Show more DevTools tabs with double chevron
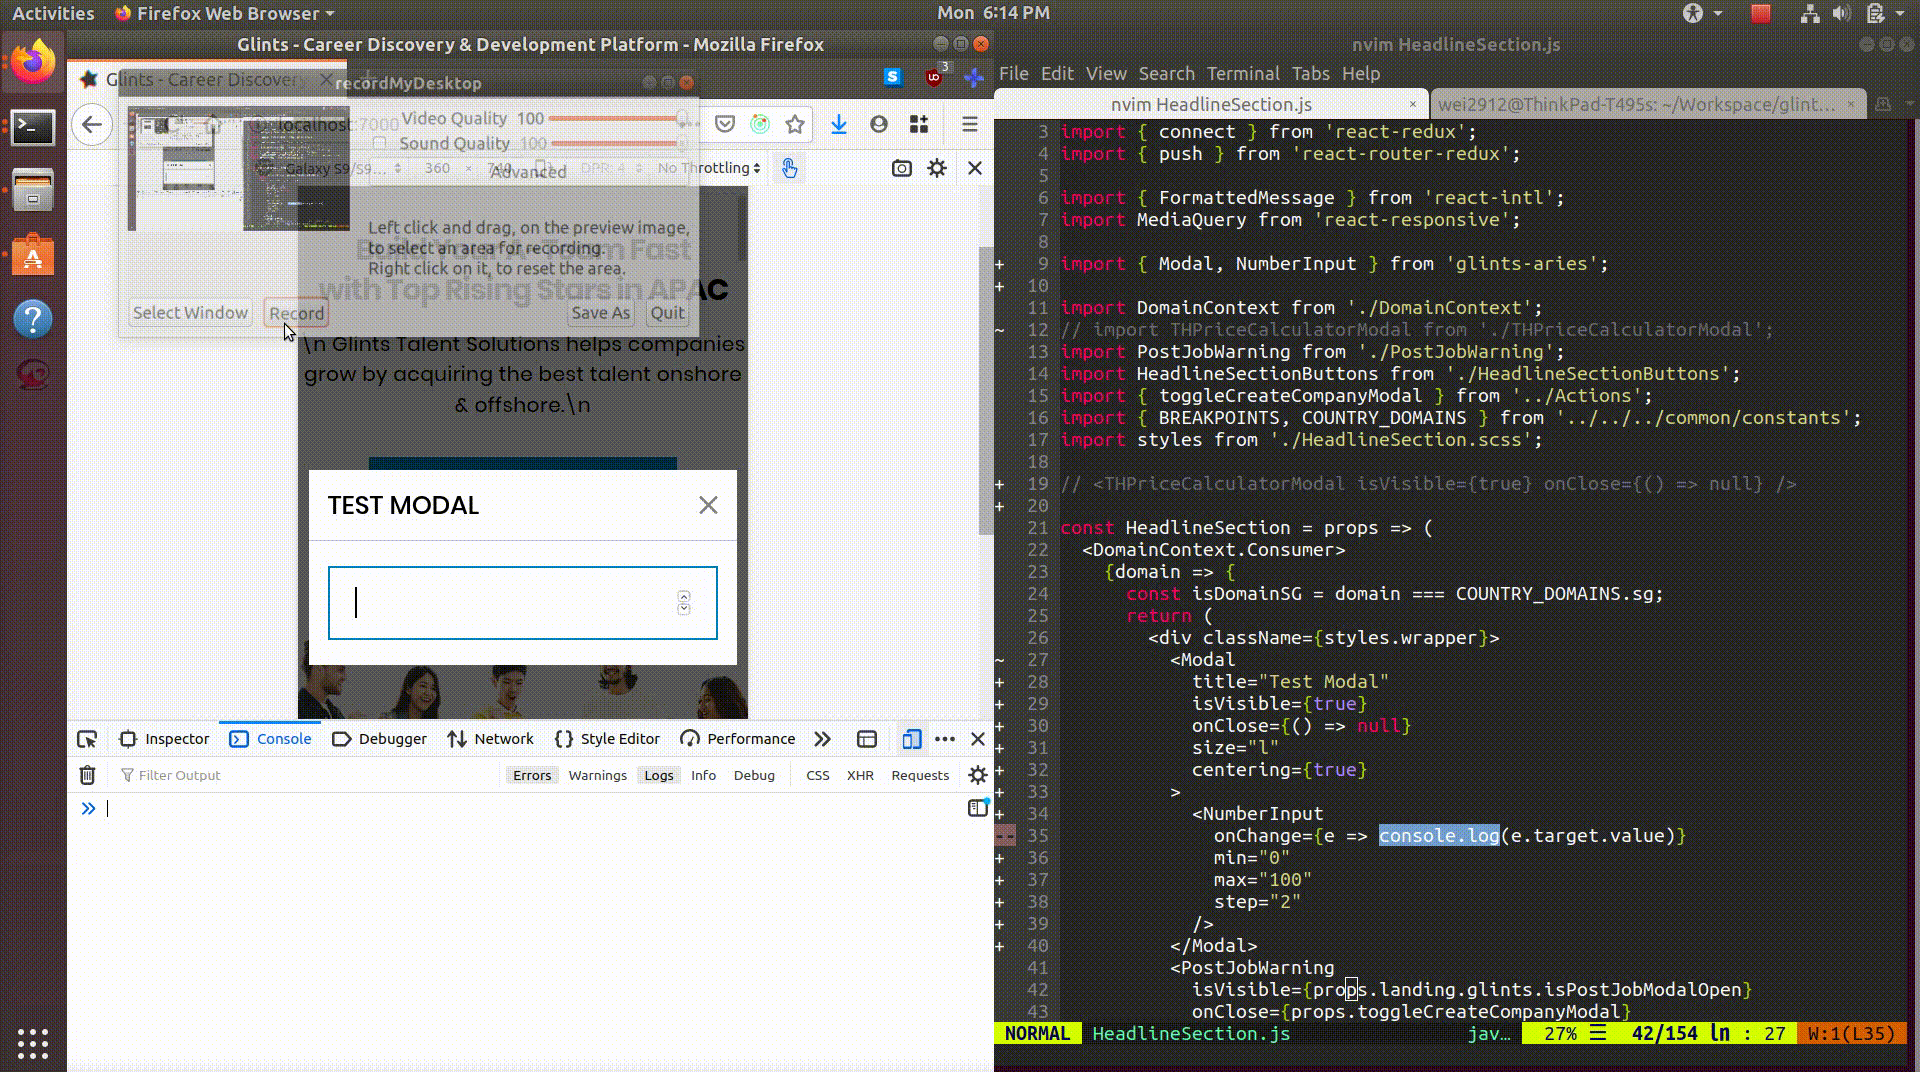Screen dimensions: 1920x1072 (x=822, y=739)
